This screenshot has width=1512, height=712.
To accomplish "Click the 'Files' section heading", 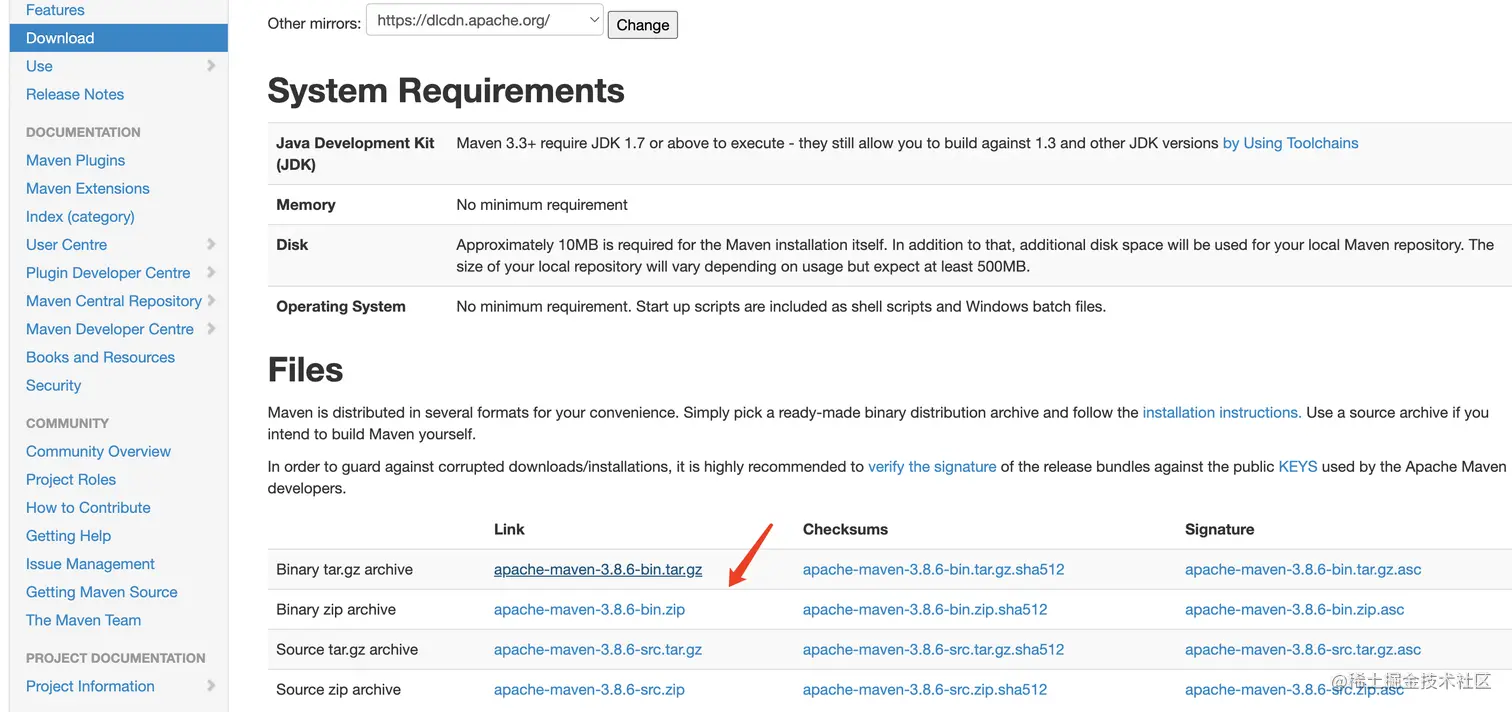I will [x=306, y=370].
